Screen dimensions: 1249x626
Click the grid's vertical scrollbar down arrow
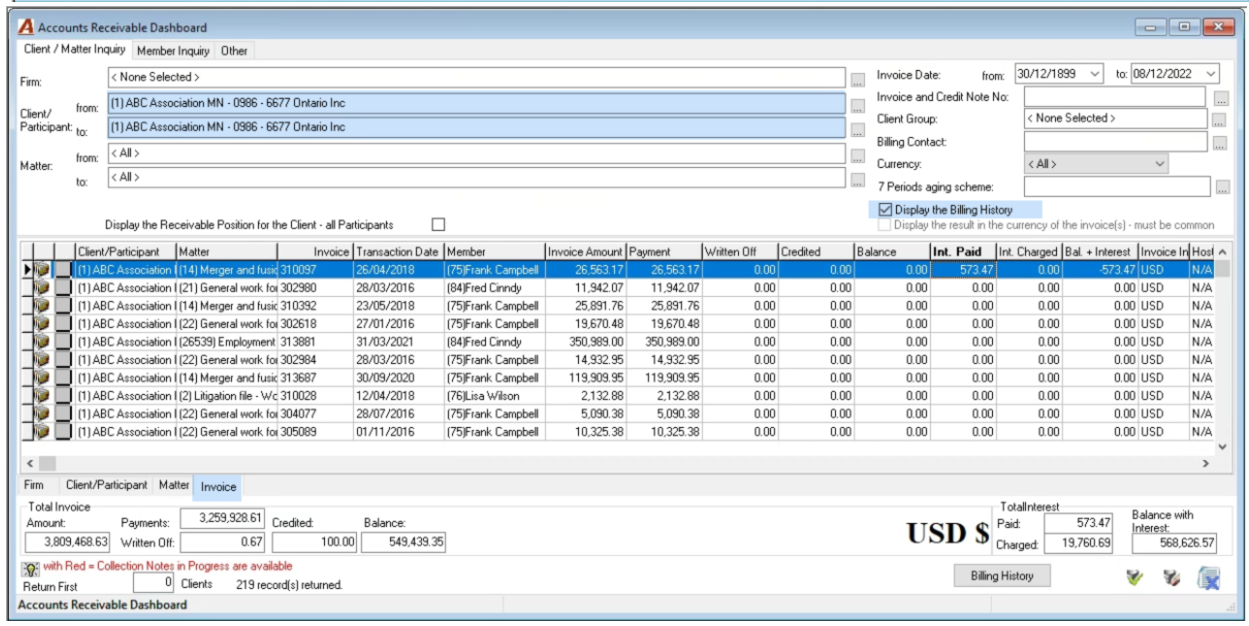1222,446
